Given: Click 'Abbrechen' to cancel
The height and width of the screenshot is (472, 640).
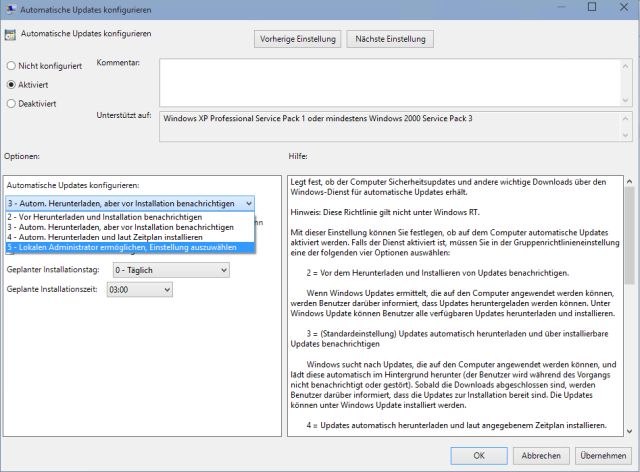Looking at the screenshot, I should point(541,455).
